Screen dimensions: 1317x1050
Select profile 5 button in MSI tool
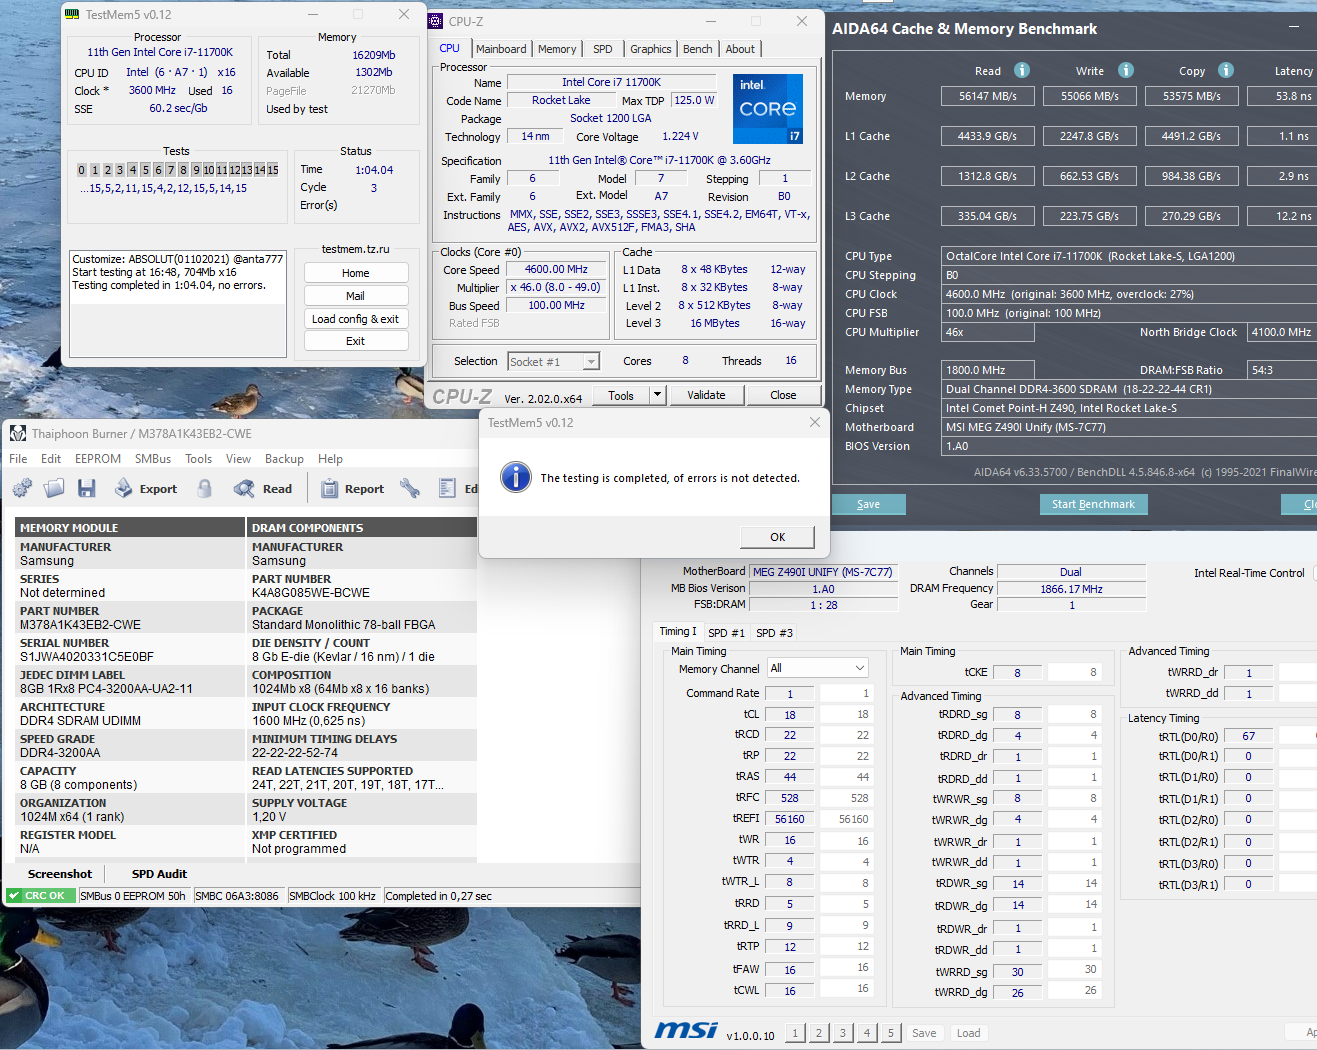(891, 1033)
